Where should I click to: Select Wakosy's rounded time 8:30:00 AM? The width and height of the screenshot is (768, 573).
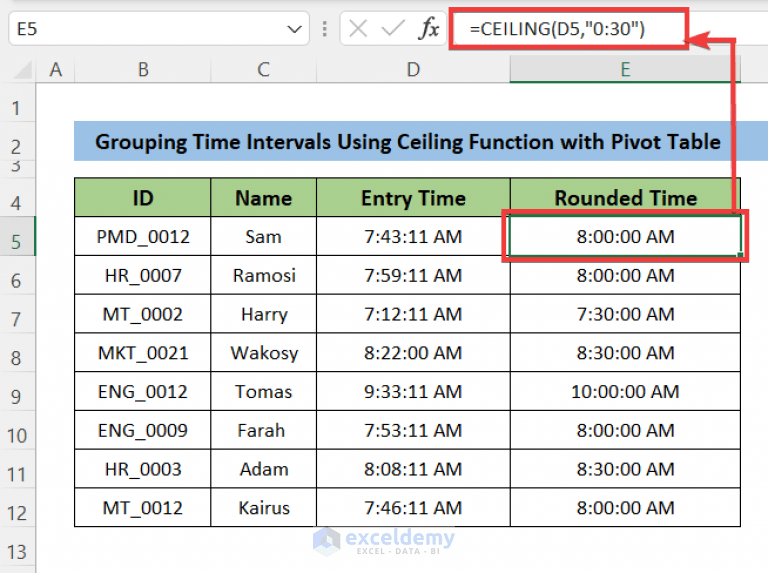click(x=625, y=353)
